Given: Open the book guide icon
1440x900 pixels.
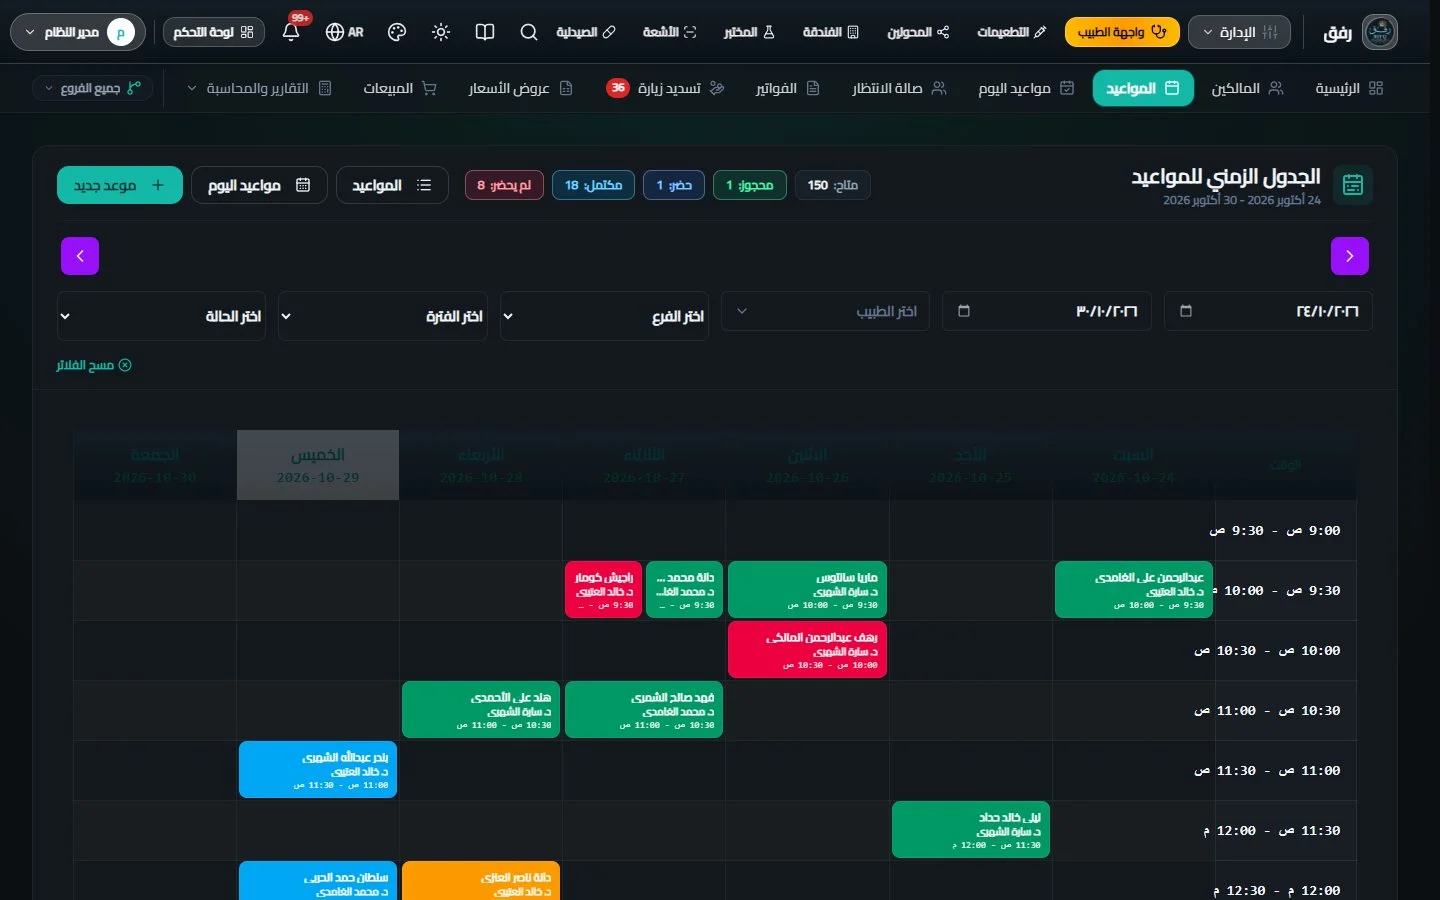Looking at the screenshot, I should coord(485,32).
